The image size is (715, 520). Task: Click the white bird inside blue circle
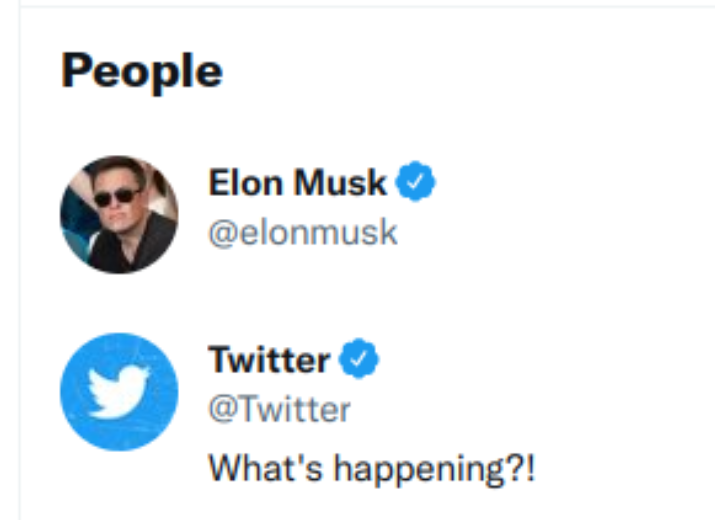point(116,392)
